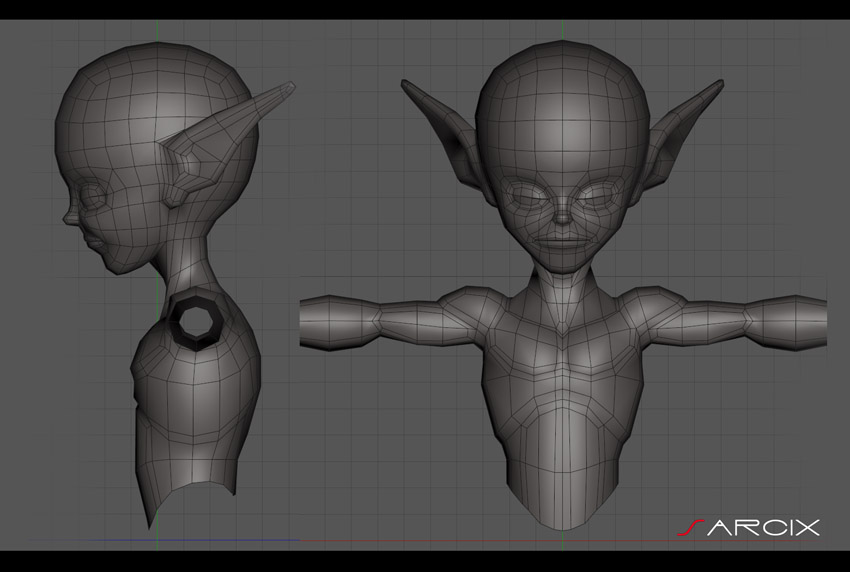Click the eye on the side-view head

click(92, 196)
